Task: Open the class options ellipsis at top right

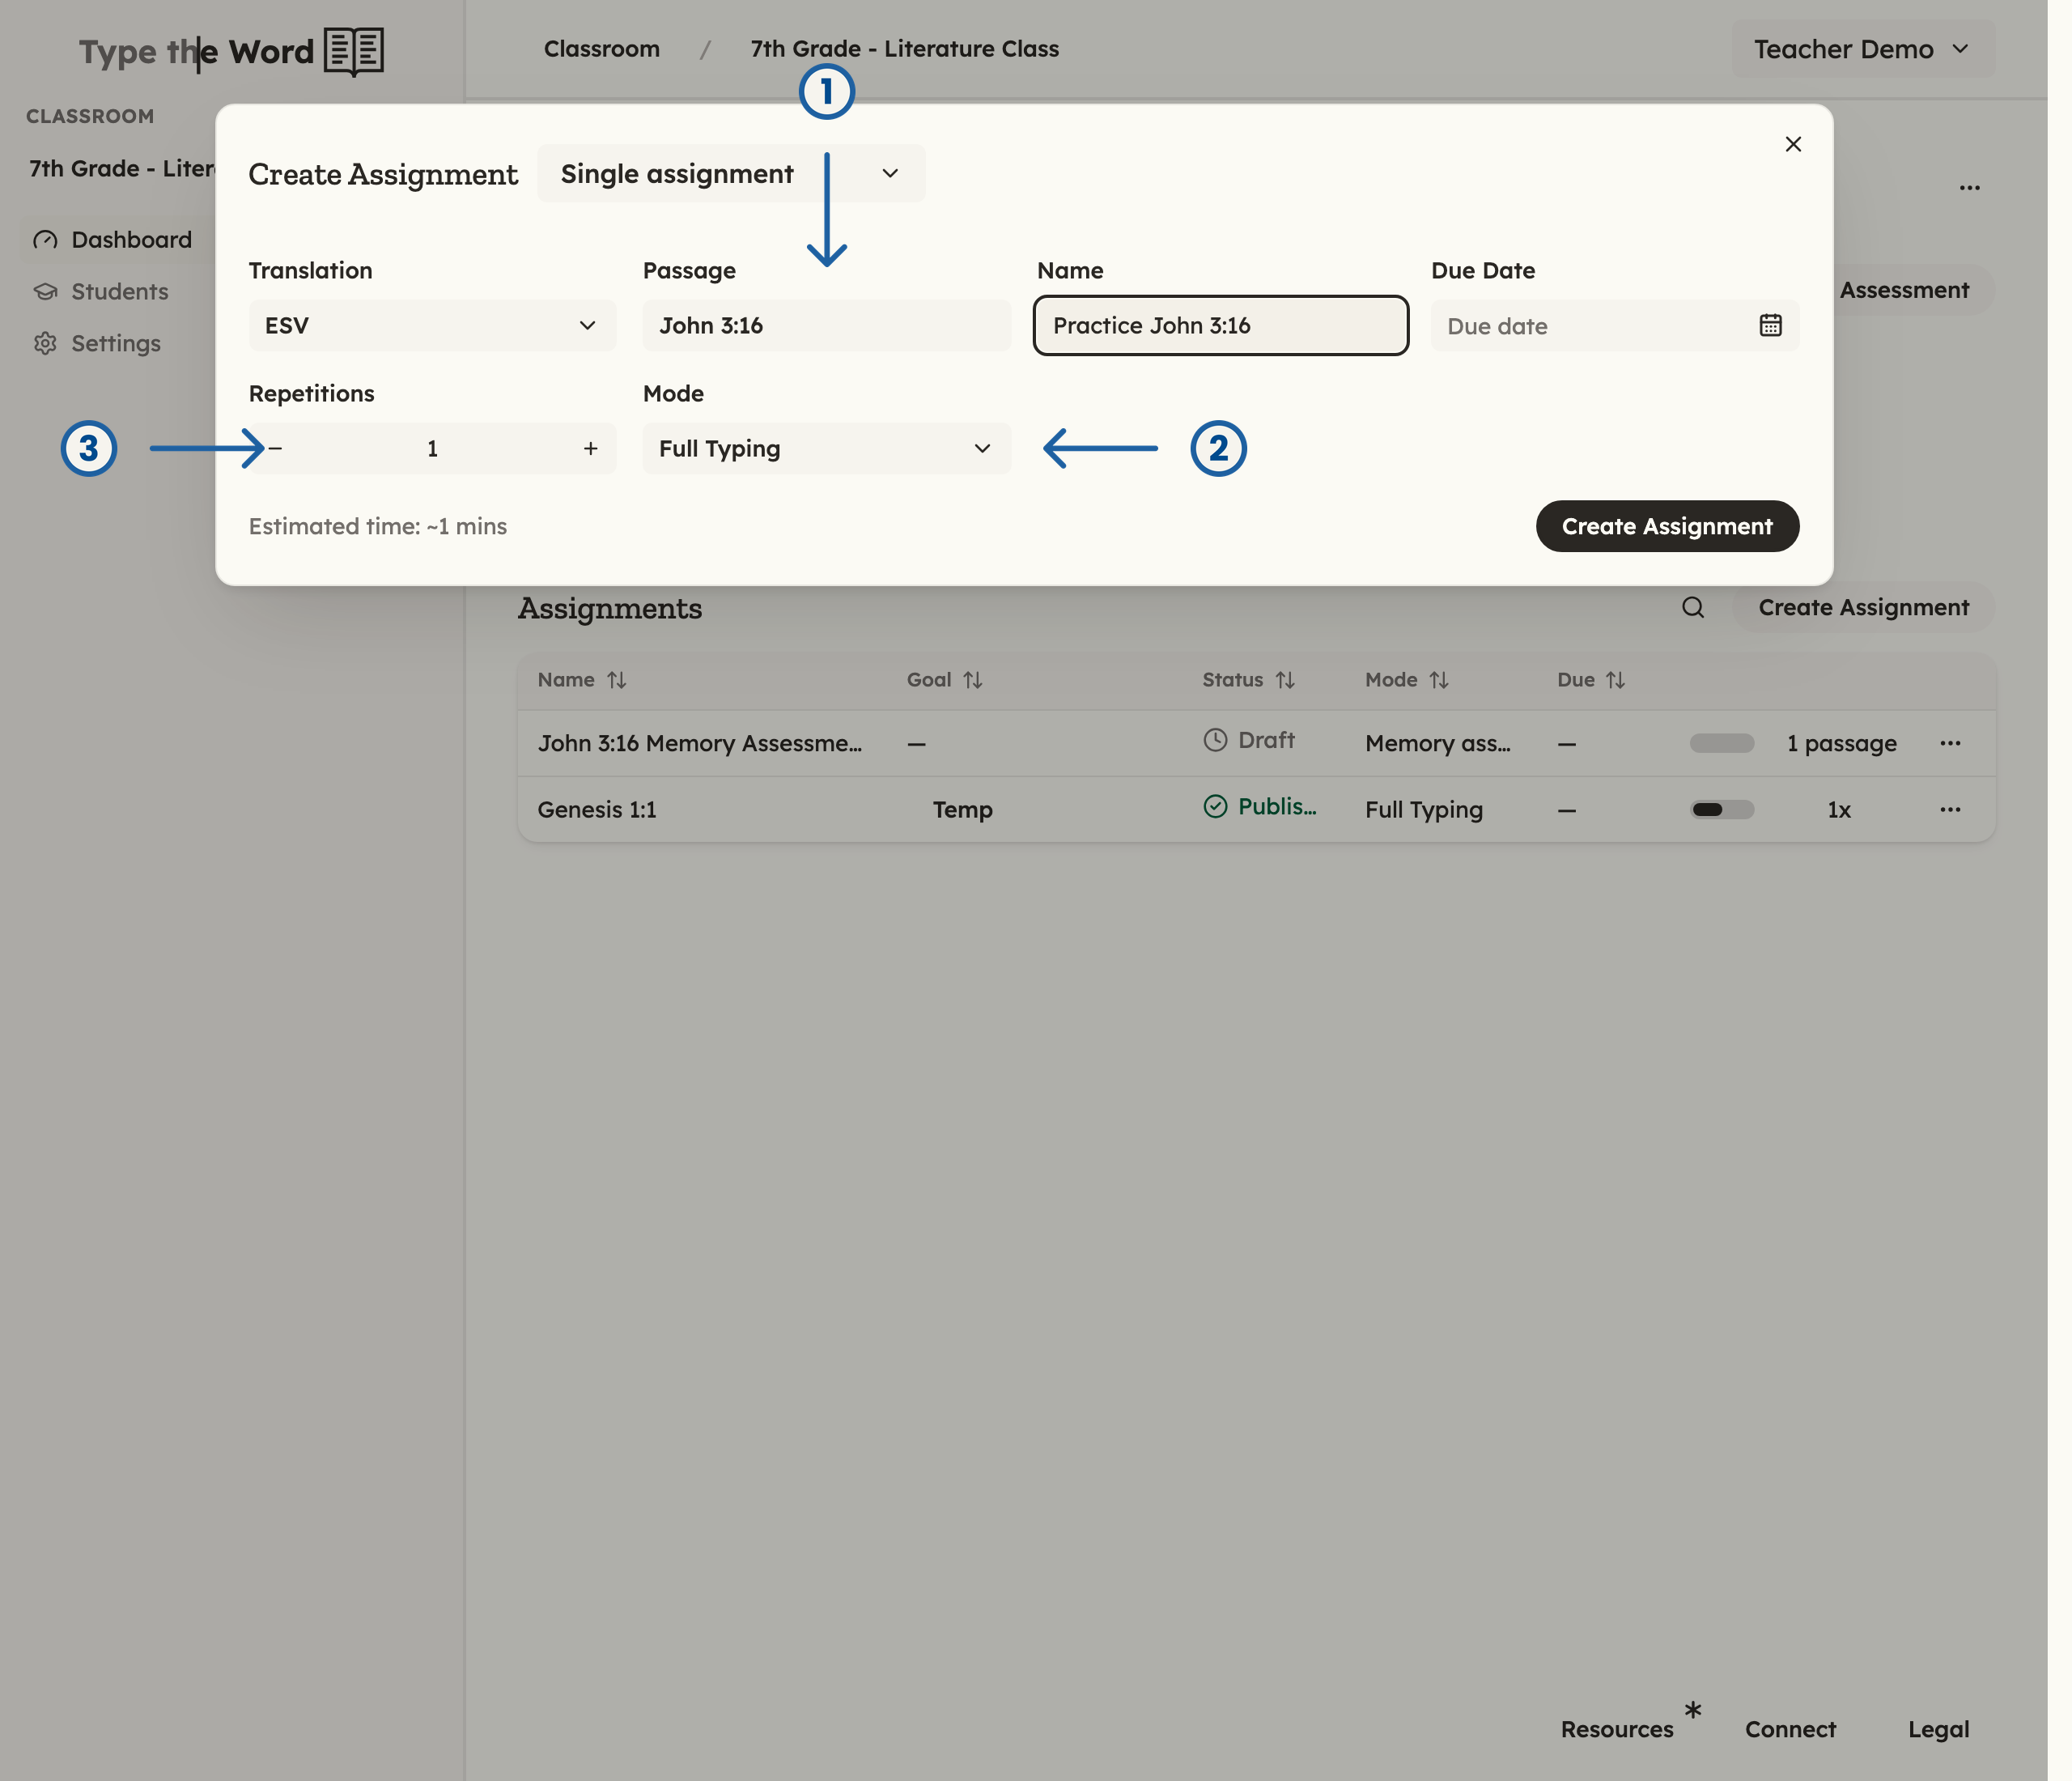Action: point(1969,188)
